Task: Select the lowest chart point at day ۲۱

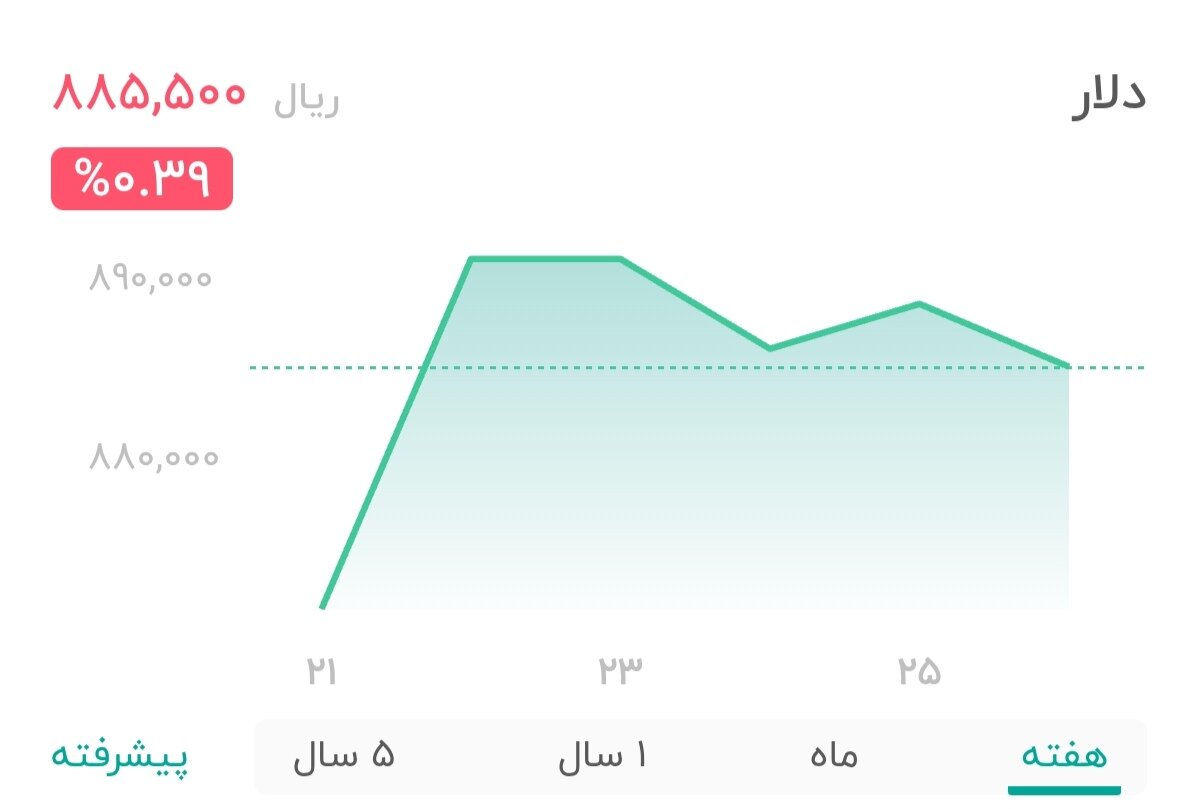Action: click(x=324, y=605)
